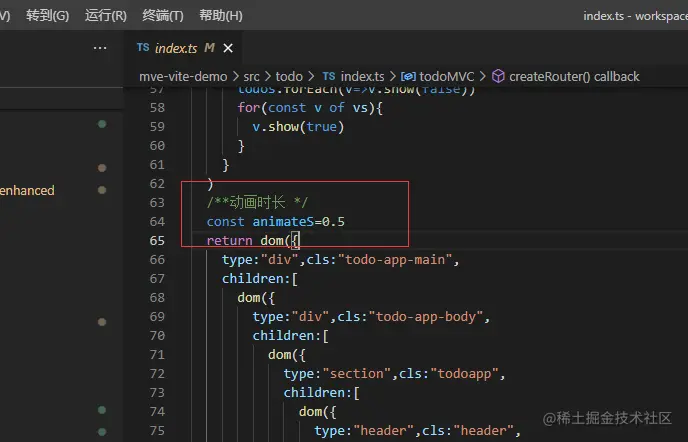Click "todo-app-main" string in code
This screenshot has height=442, width=688.
[x=394, y=260]
